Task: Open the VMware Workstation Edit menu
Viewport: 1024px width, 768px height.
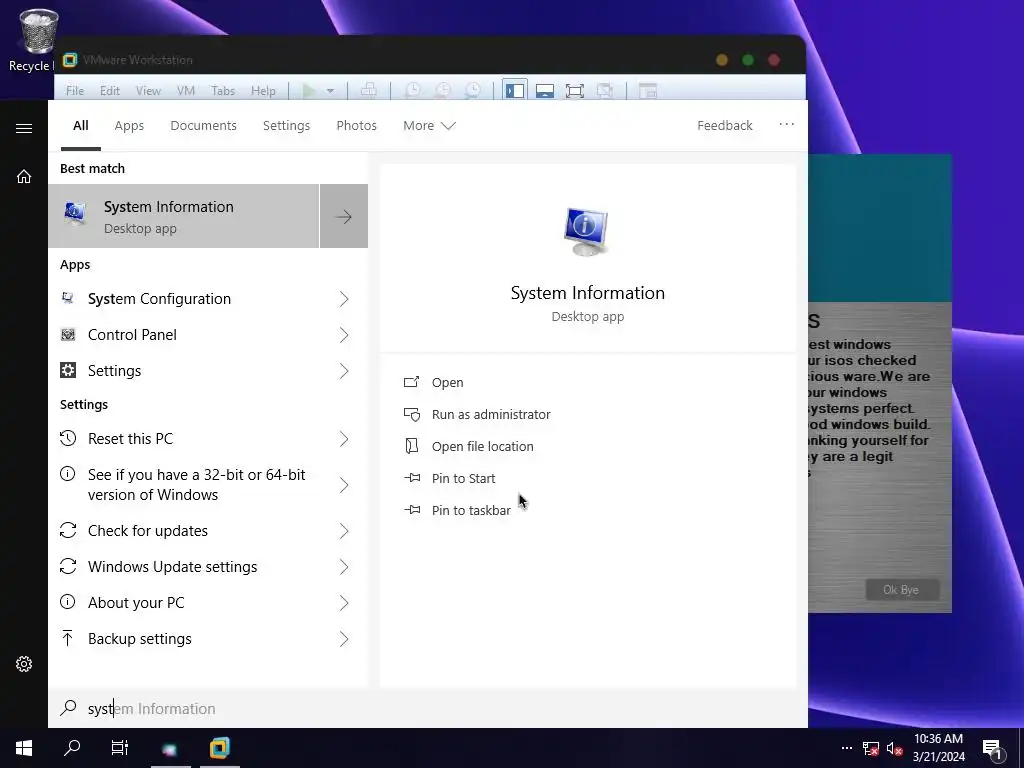Action: coord(110,90)
